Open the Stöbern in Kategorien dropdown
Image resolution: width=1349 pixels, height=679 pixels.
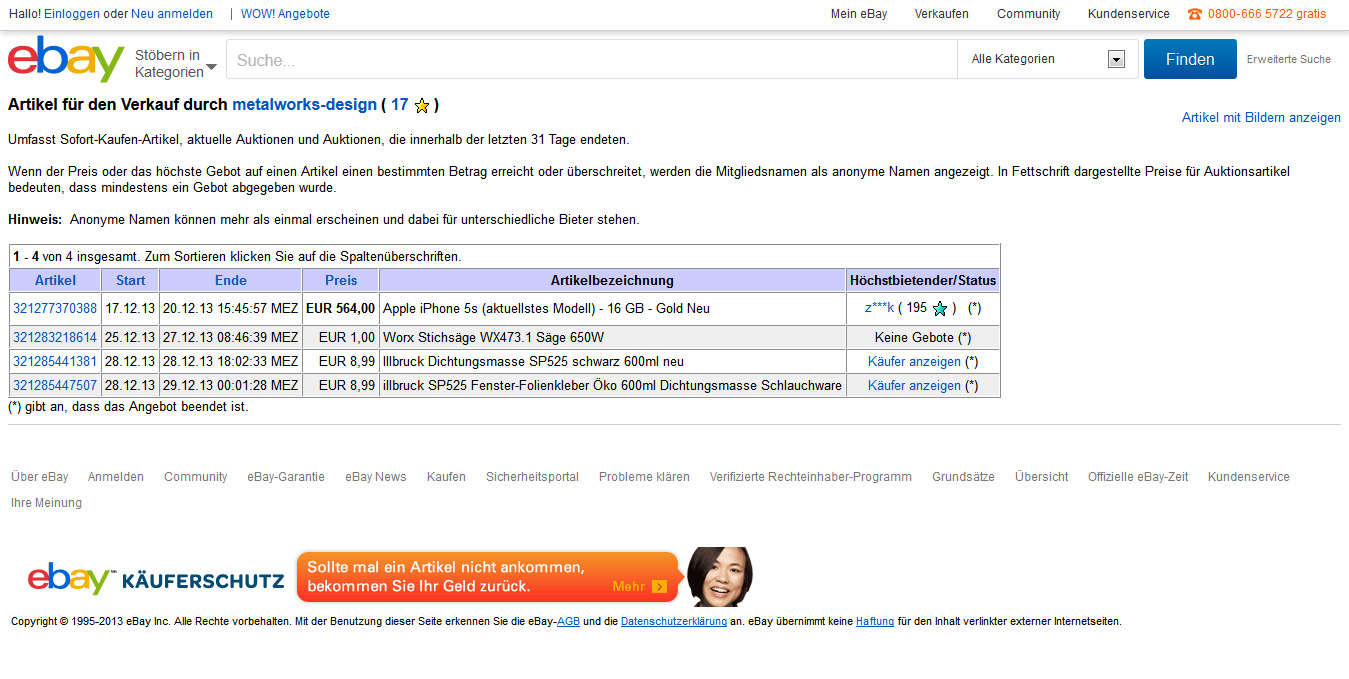(x=176, y=63)
